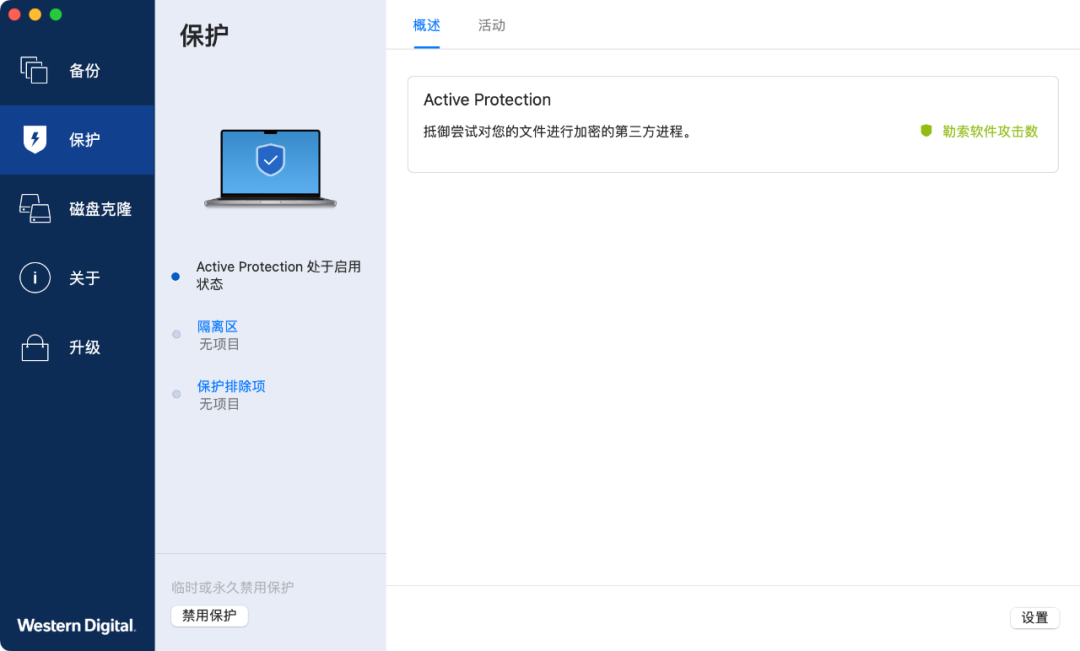Click the text 抵御尝试对您的文件进行加密的第三方进程。
This screenshot has width=1080, height=651.
click(x=557, y=132)
